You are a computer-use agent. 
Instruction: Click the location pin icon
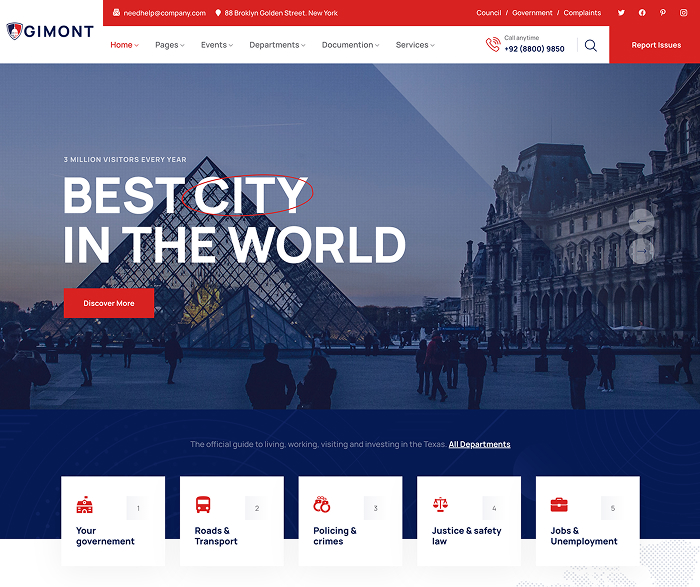coord(218,13)
